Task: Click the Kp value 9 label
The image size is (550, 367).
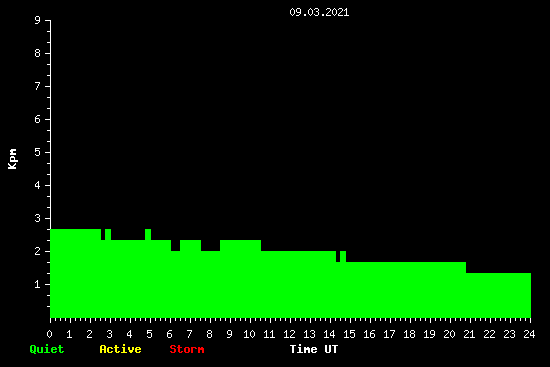Action: pos(38,20)
